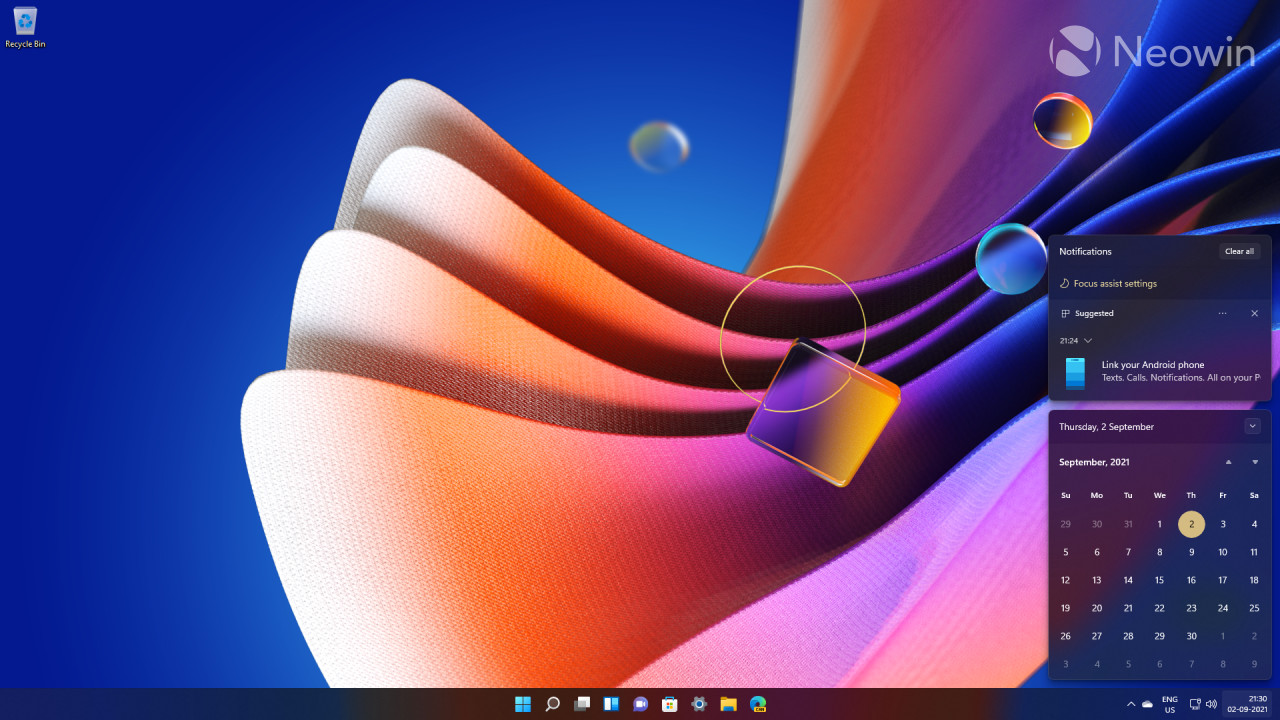Switch keyboard language via ENG indicator
The image size is (1280, 720).
1169,704
